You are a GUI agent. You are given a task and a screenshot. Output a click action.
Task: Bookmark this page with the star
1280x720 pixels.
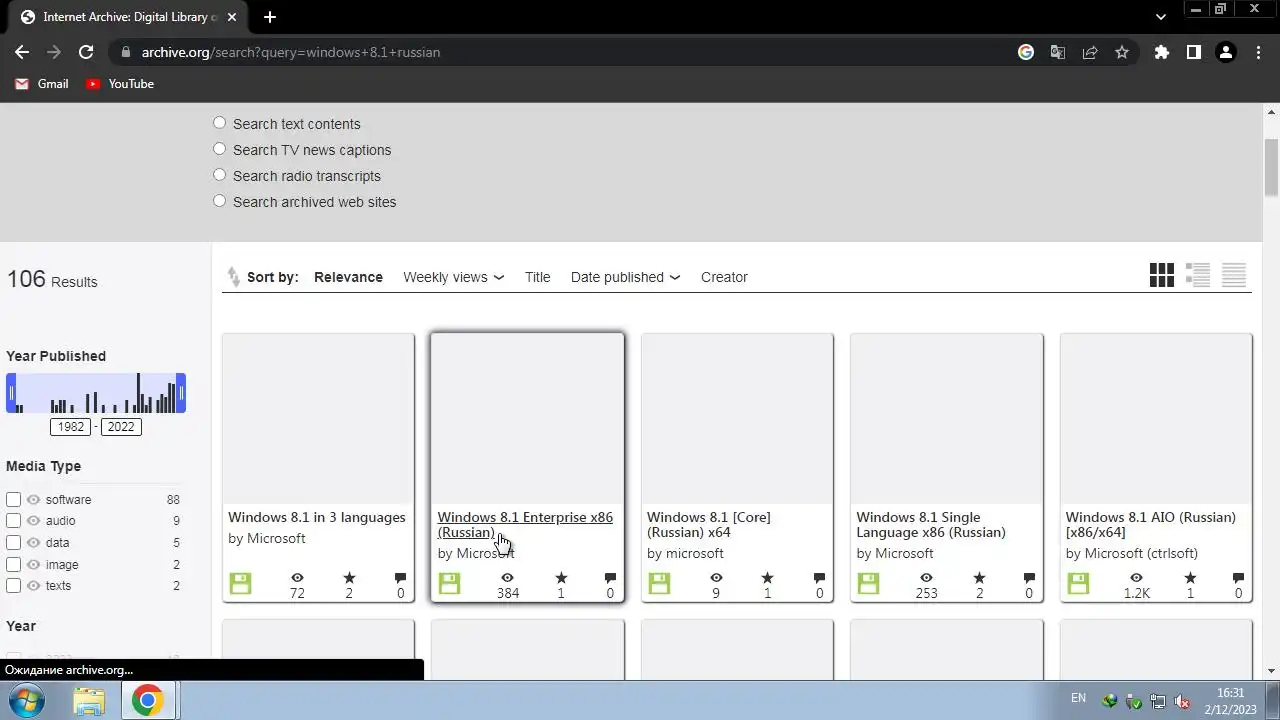tap(1122, 52)
